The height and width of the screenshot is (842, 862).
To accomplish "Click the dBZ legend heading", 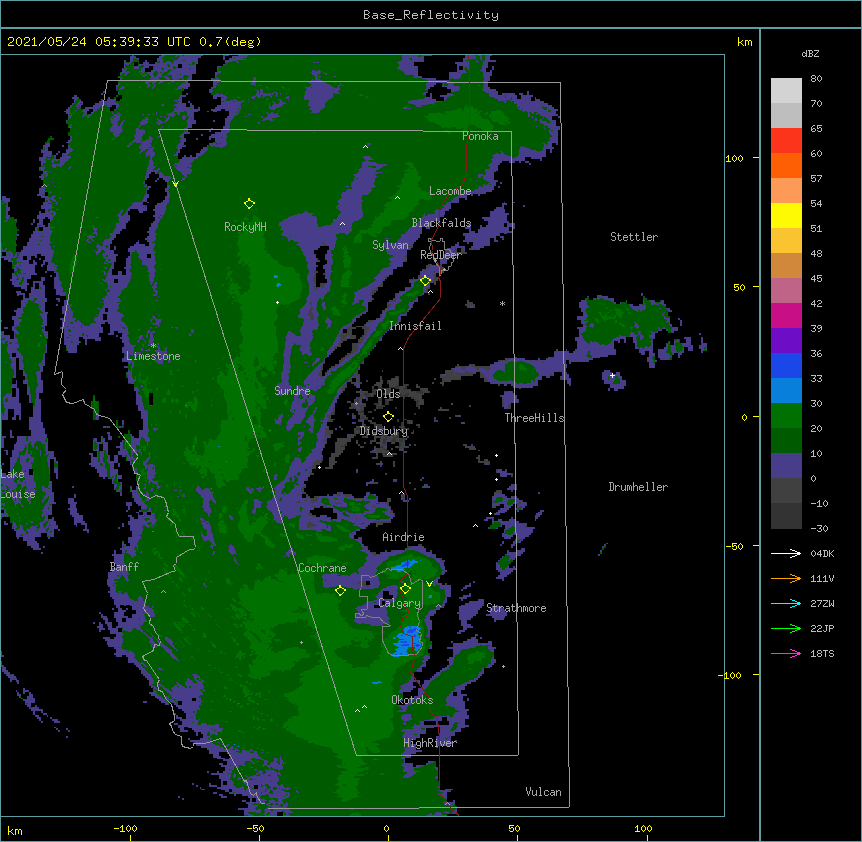I will point(810,53).
